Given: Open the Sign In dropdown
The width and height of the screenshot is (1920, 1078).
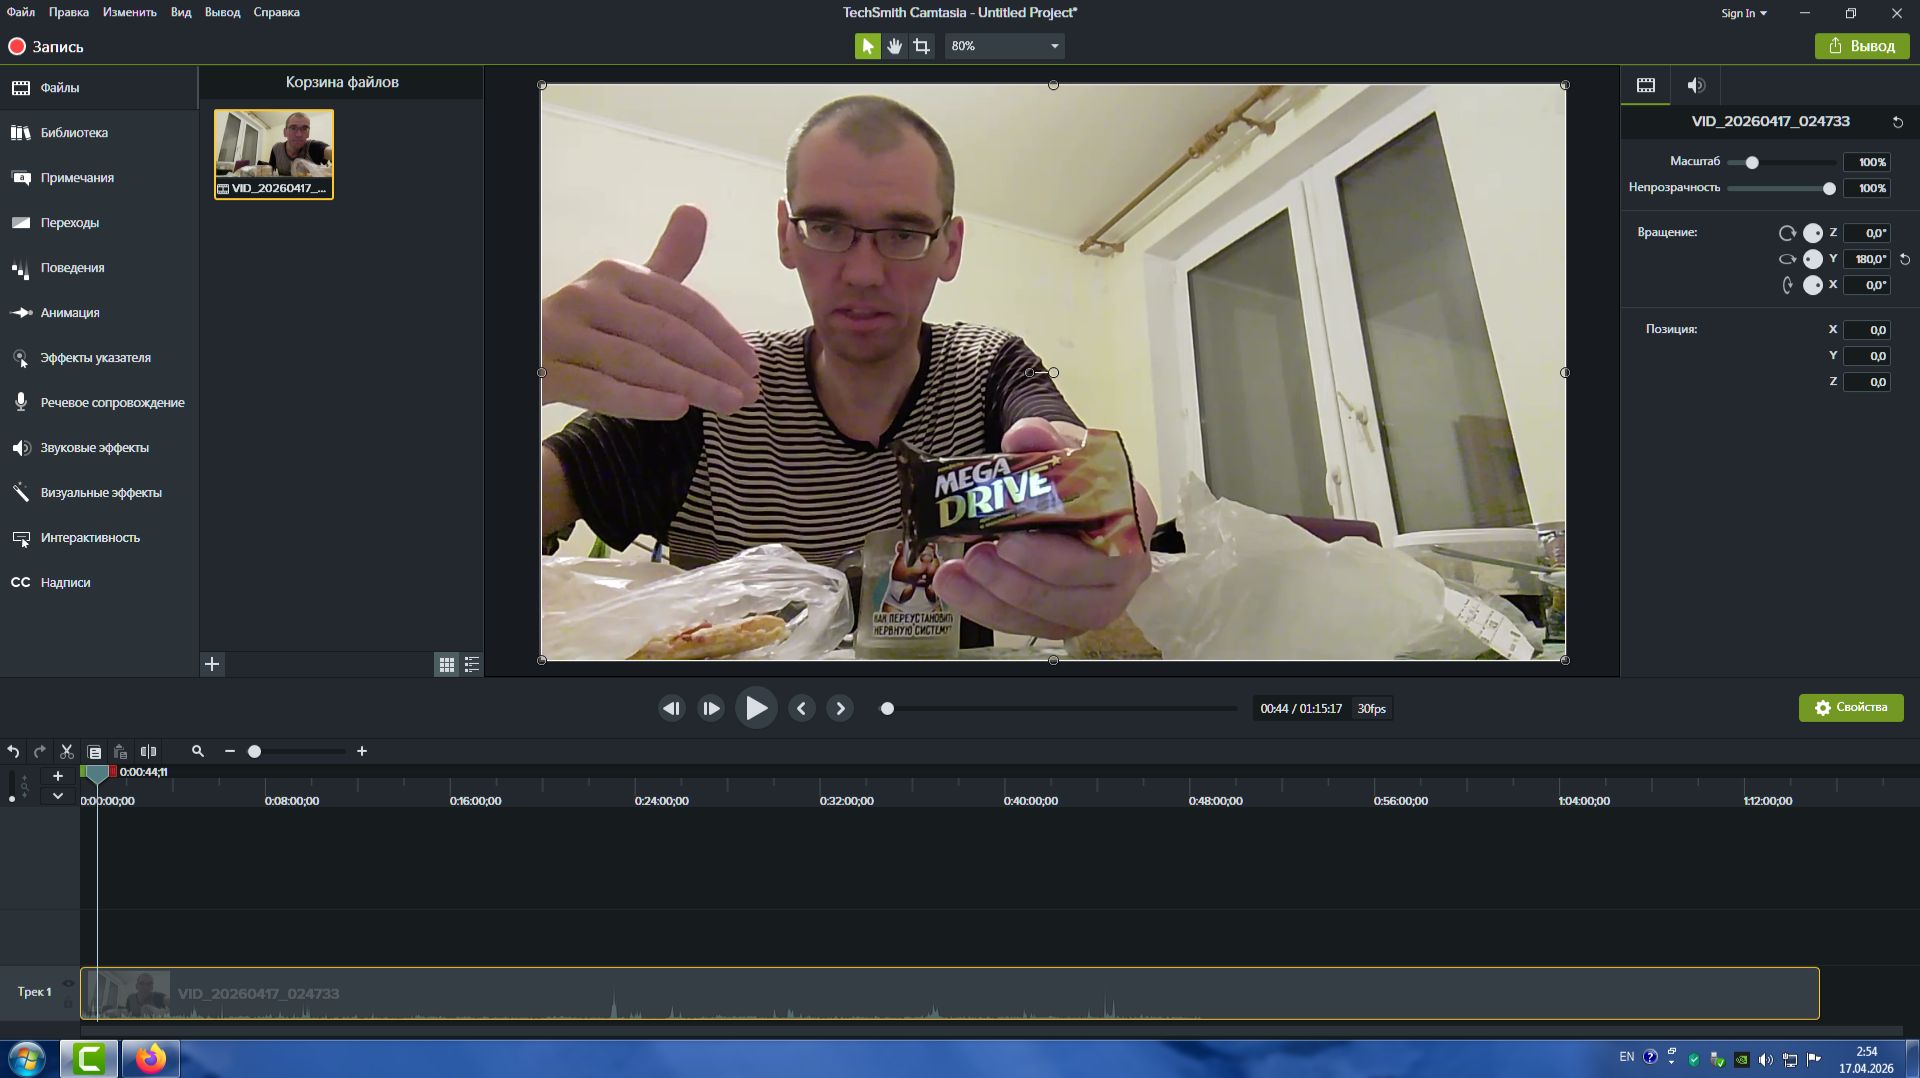Looking at the screenshot, I should 1744,13.
